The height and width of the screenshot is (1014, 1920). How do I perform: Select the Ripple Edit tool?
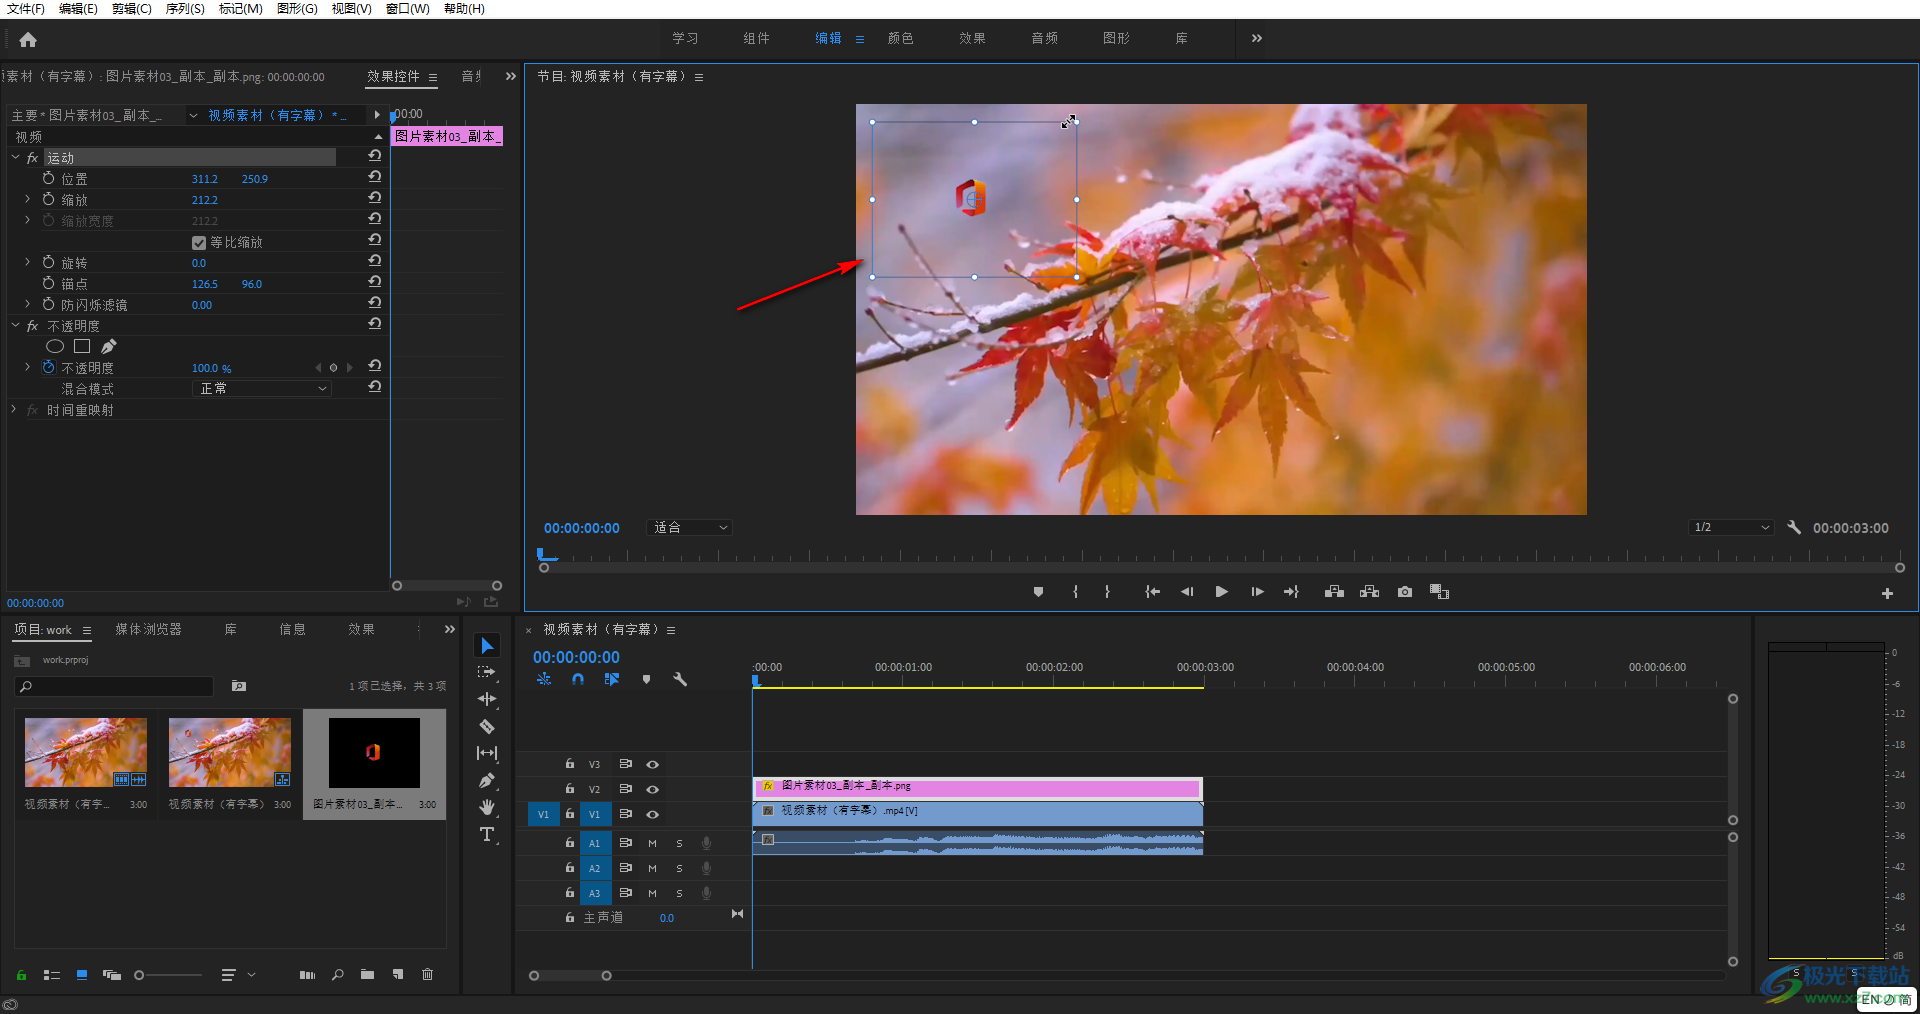point(487,699)
